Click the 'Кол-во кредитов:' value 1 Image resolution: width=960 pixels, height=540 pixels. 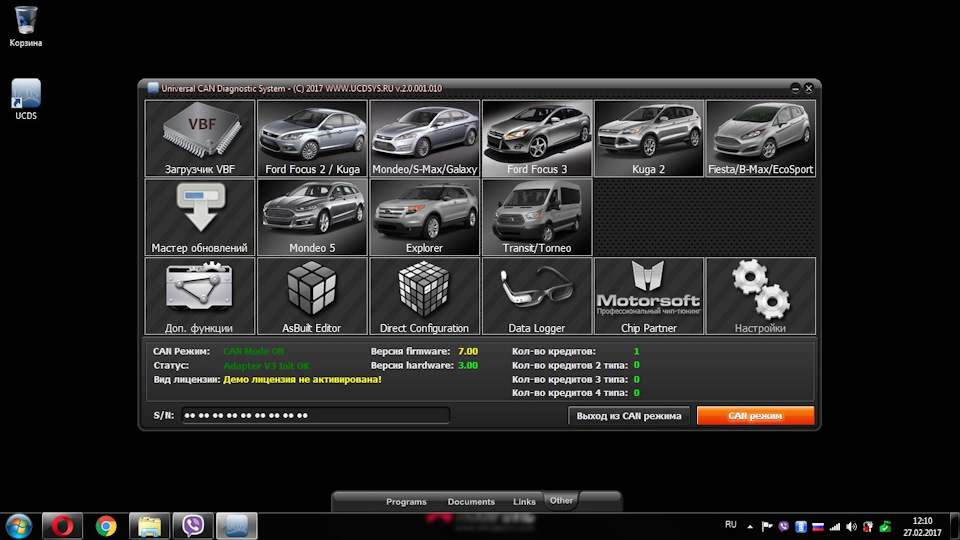(x=637, y=351)
